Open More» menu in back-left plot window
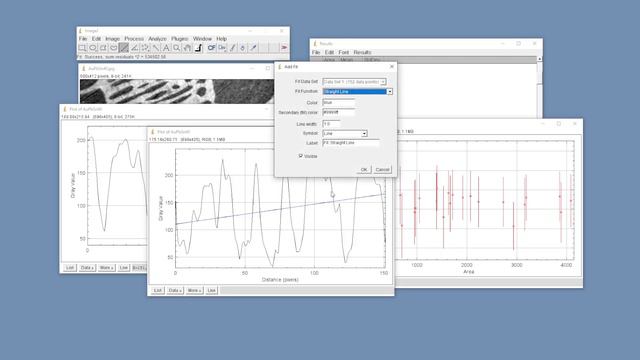 click(107, 268)
